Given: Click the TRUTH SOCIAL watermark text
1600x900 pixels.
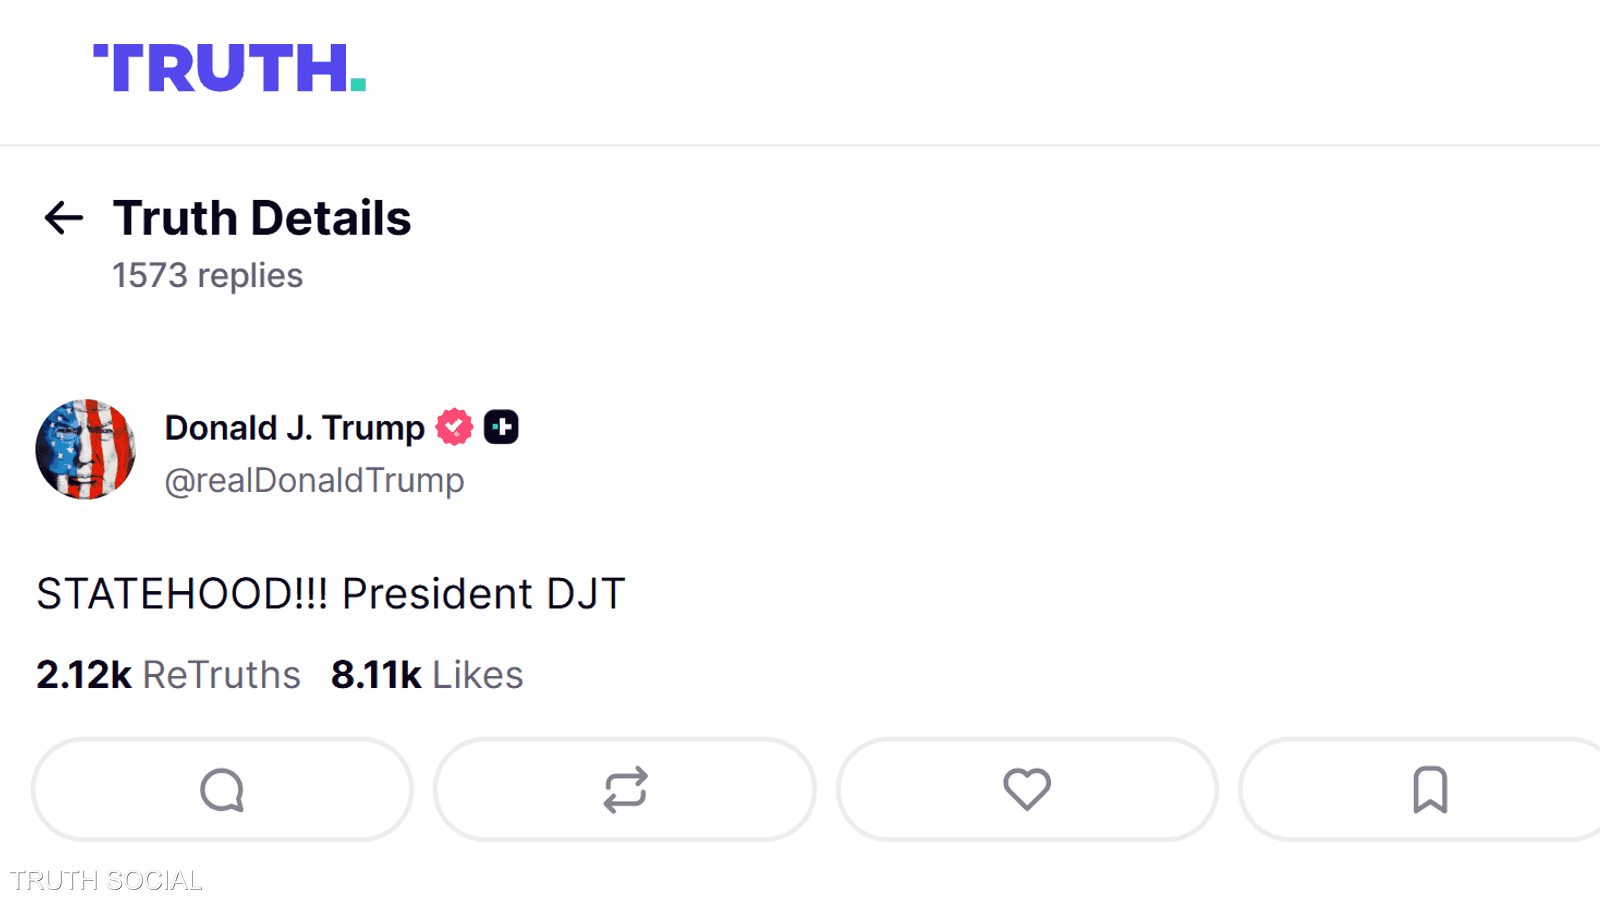Looking at the screenshot, I should [106, 880].
